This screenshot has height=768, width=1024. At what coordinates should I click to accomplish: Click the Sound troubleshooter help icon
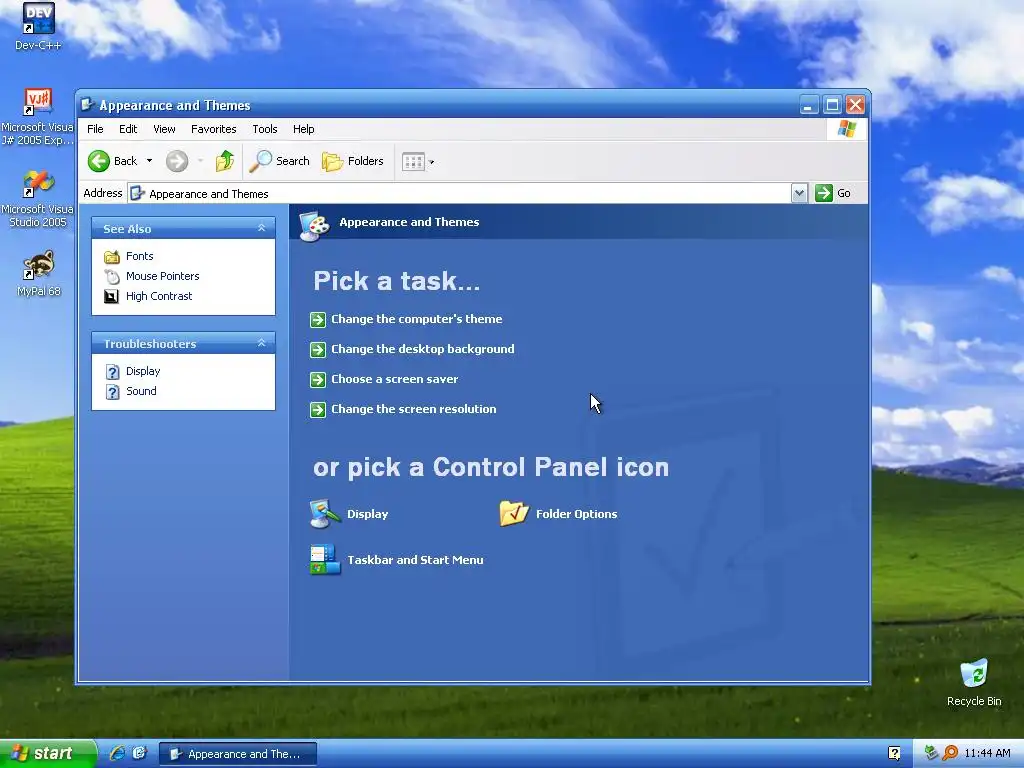pyautogui.click(x=112, y=392)
